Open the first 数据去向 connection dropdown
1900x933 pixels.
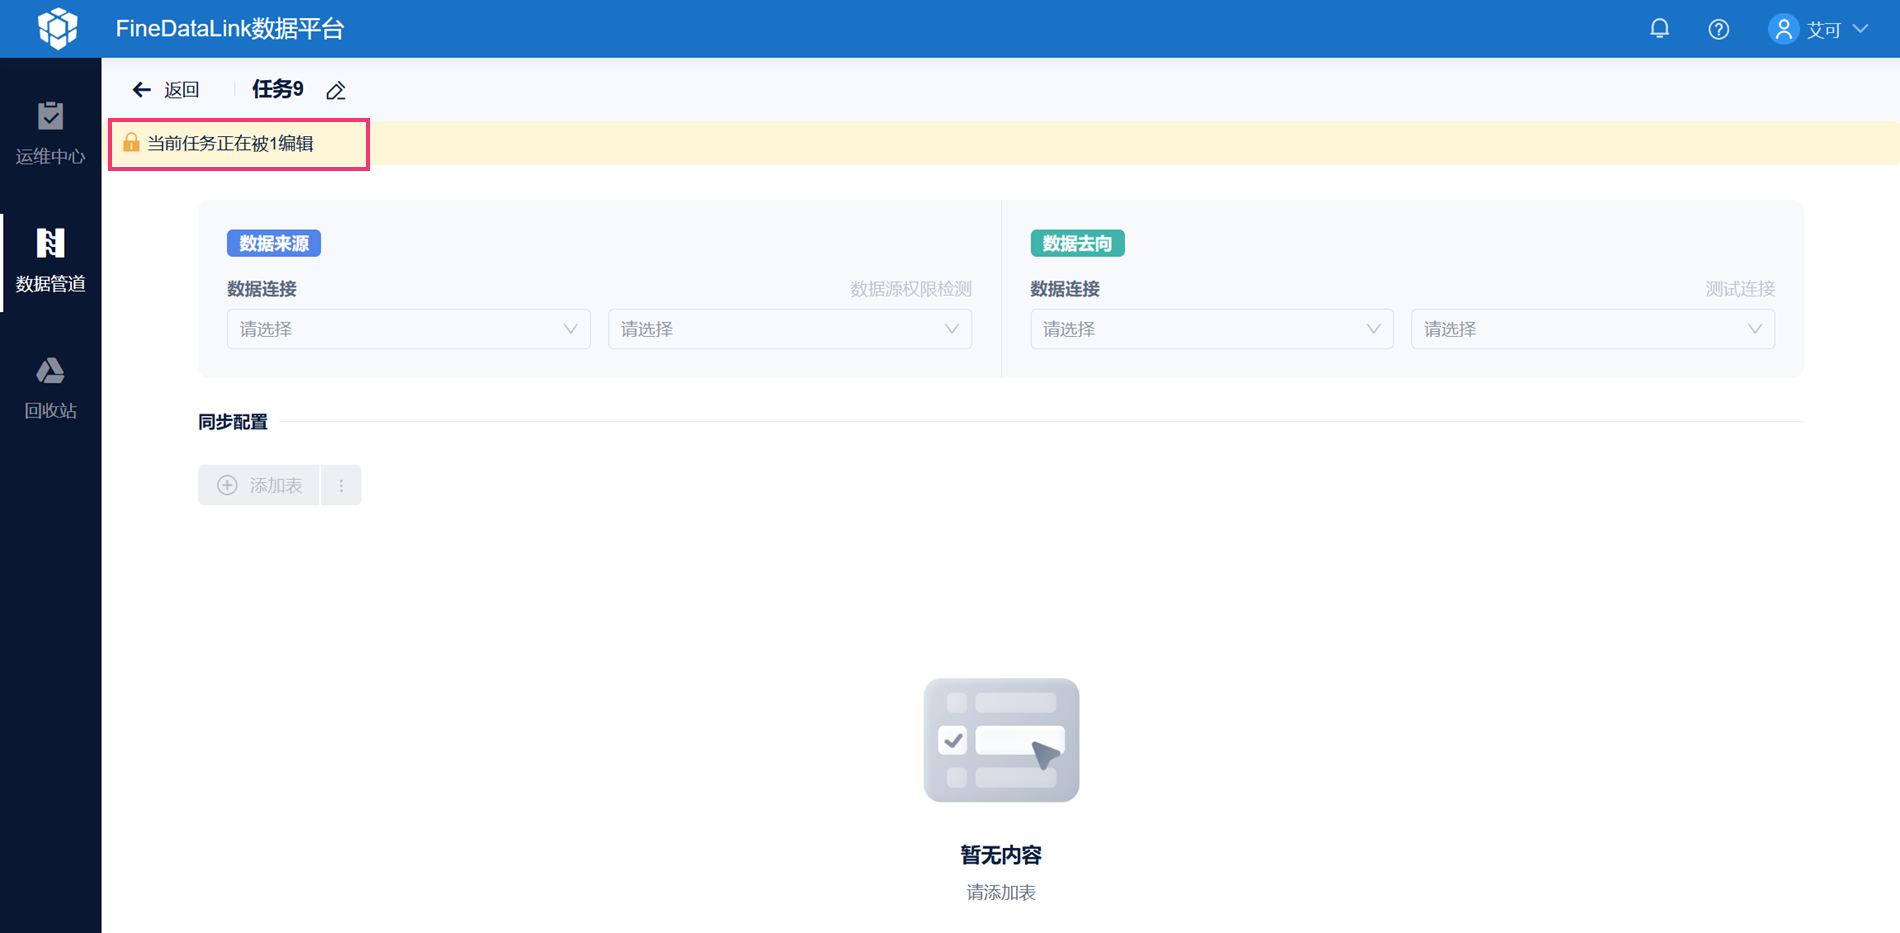(1212, 329)
